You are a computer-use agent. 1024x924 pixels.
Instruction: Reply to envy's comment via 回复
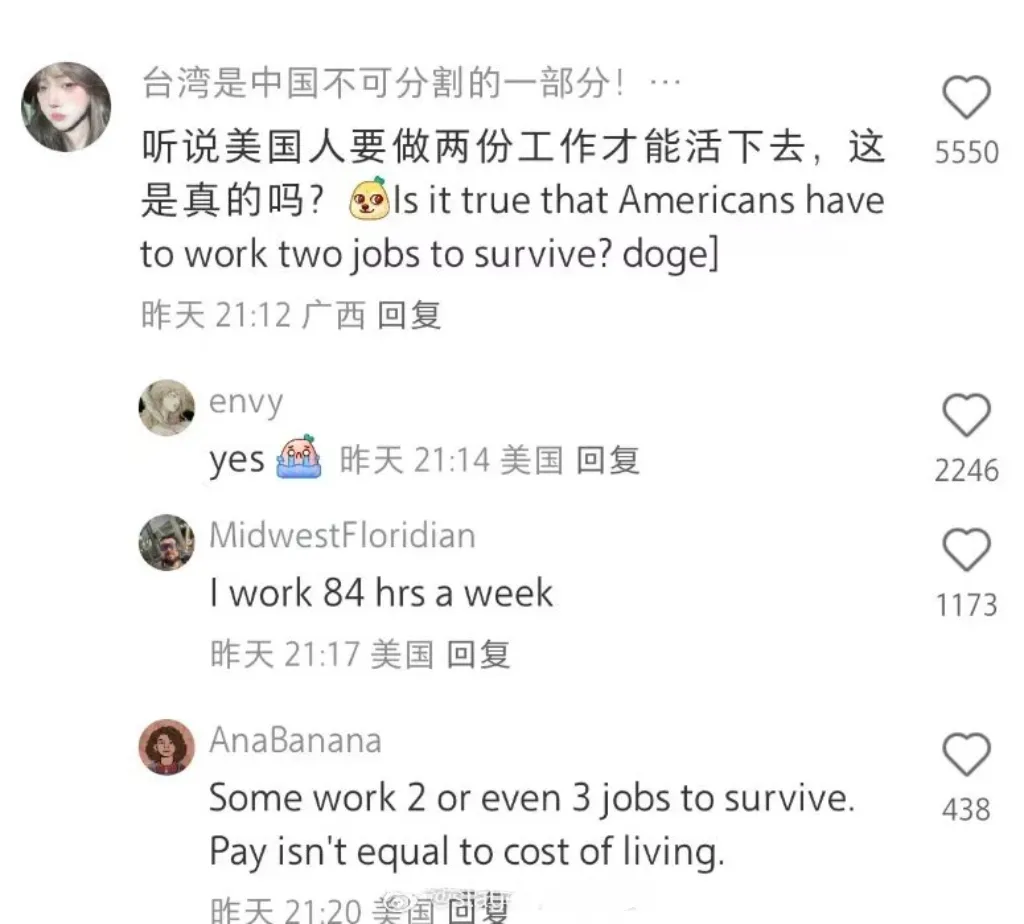607,460
